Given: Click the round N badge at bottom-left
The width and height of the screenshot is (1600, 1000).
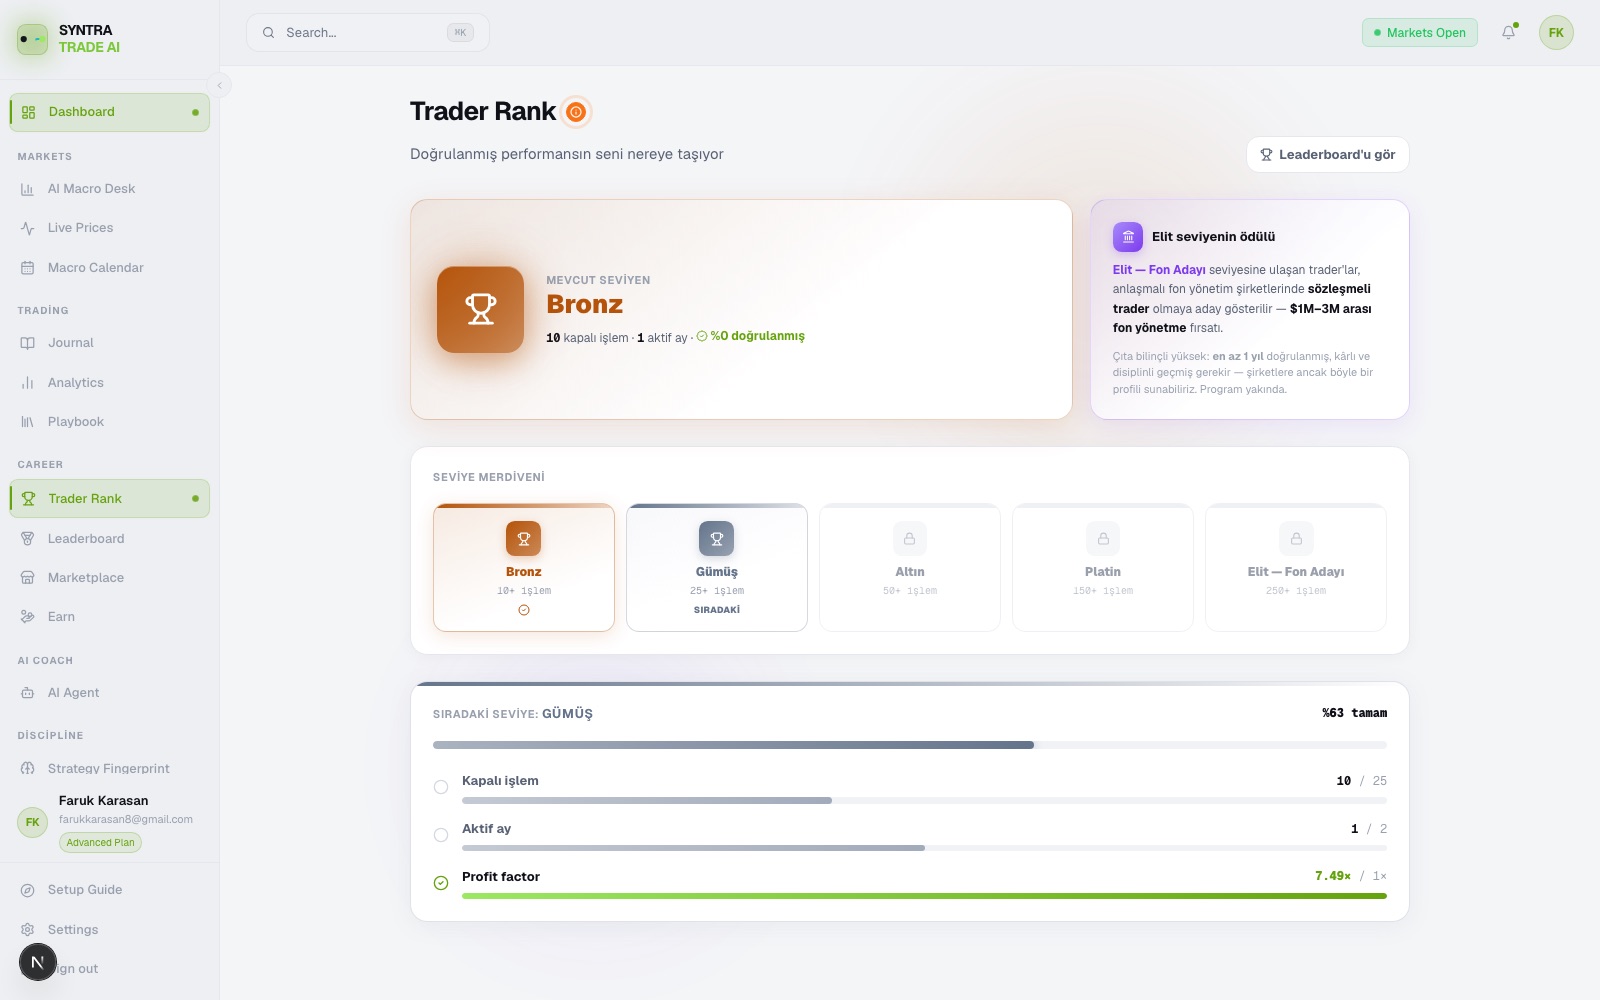Looking at the screenshot, I should click(x=38, y=963).
